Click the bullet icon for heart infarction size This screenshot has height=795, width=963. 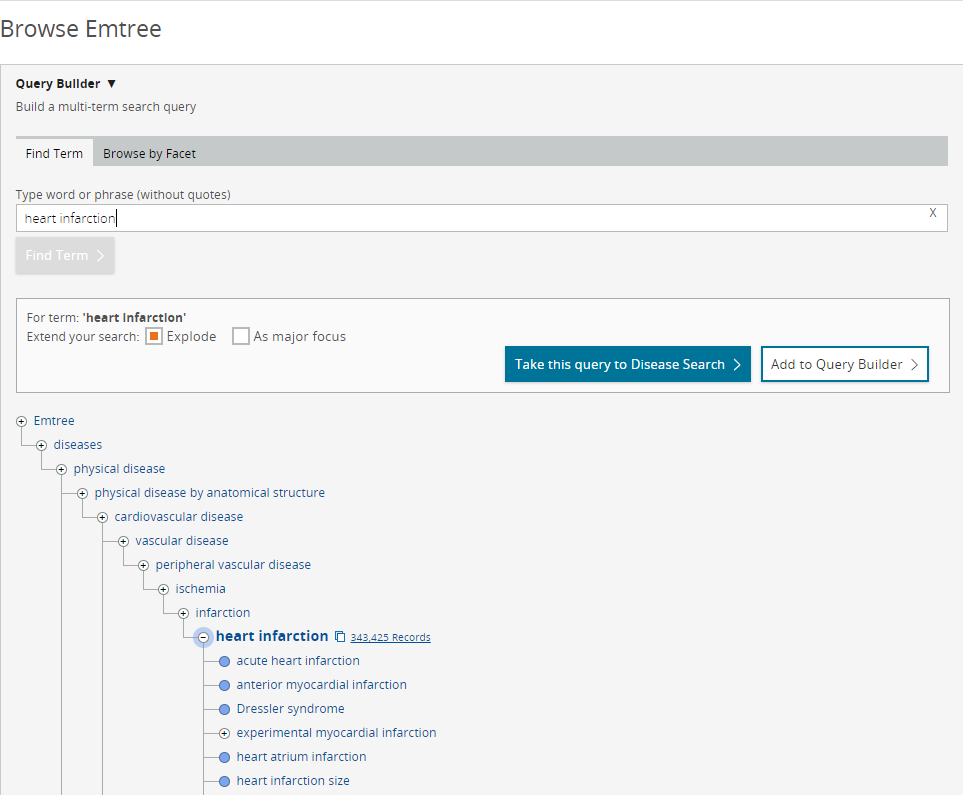point(224,781)
